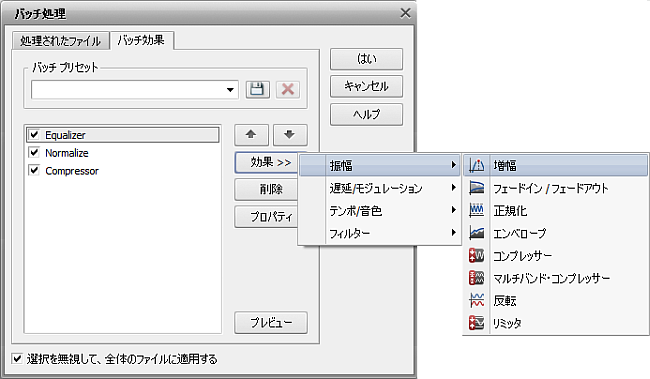
Task: Click the 増幅 amplify icon
Action: pos(476,165)
